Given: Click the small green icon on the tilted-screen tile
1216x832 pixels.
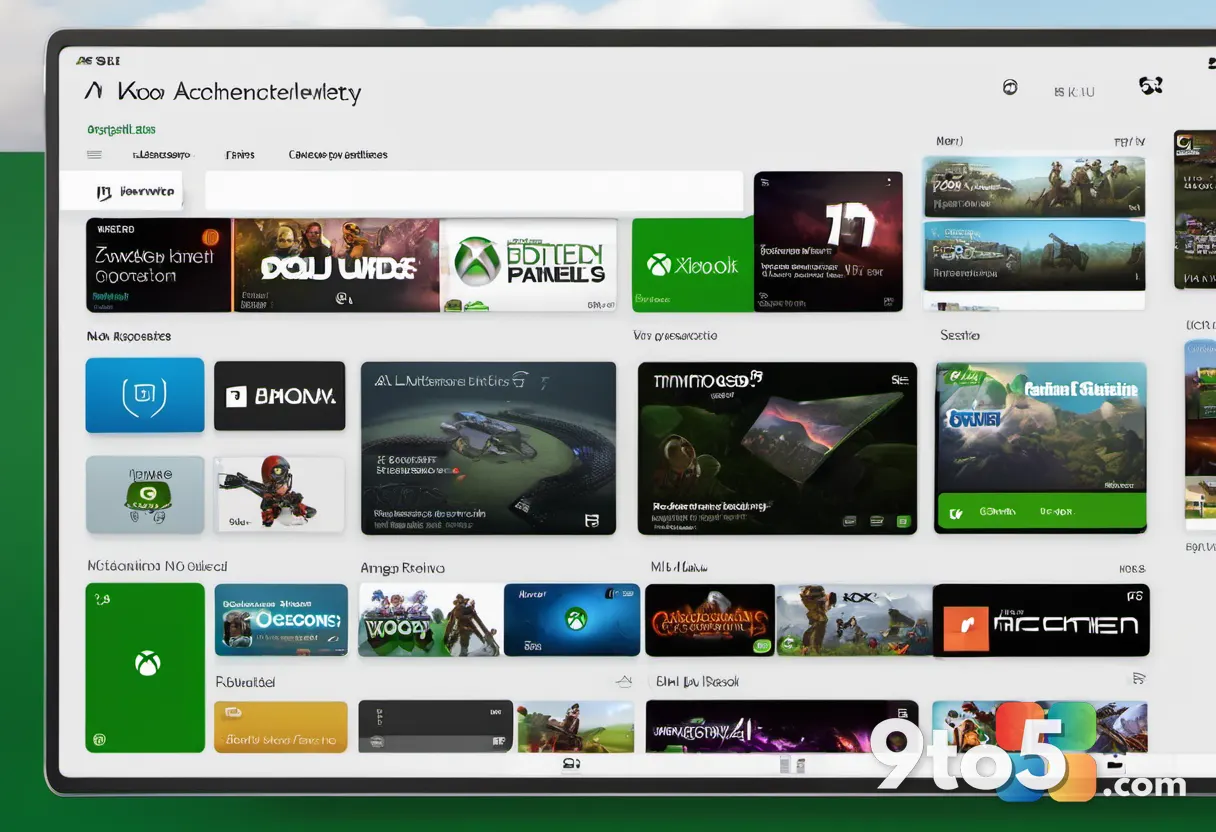Looking at the screenshot, I should (903, 521).
